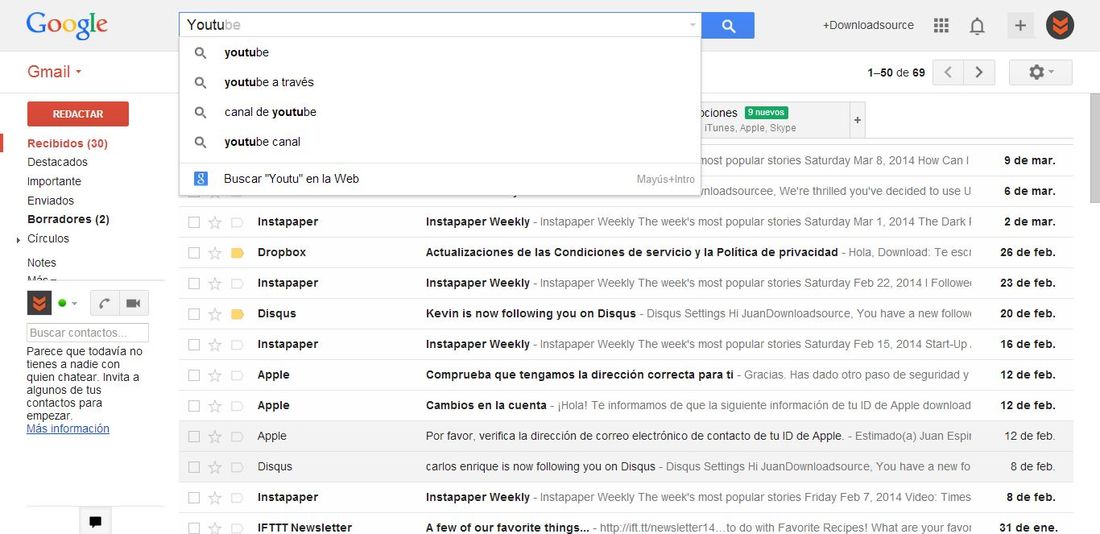1100x534 pixels.
Task: Open the settings gear menu
Action: 1040,72
